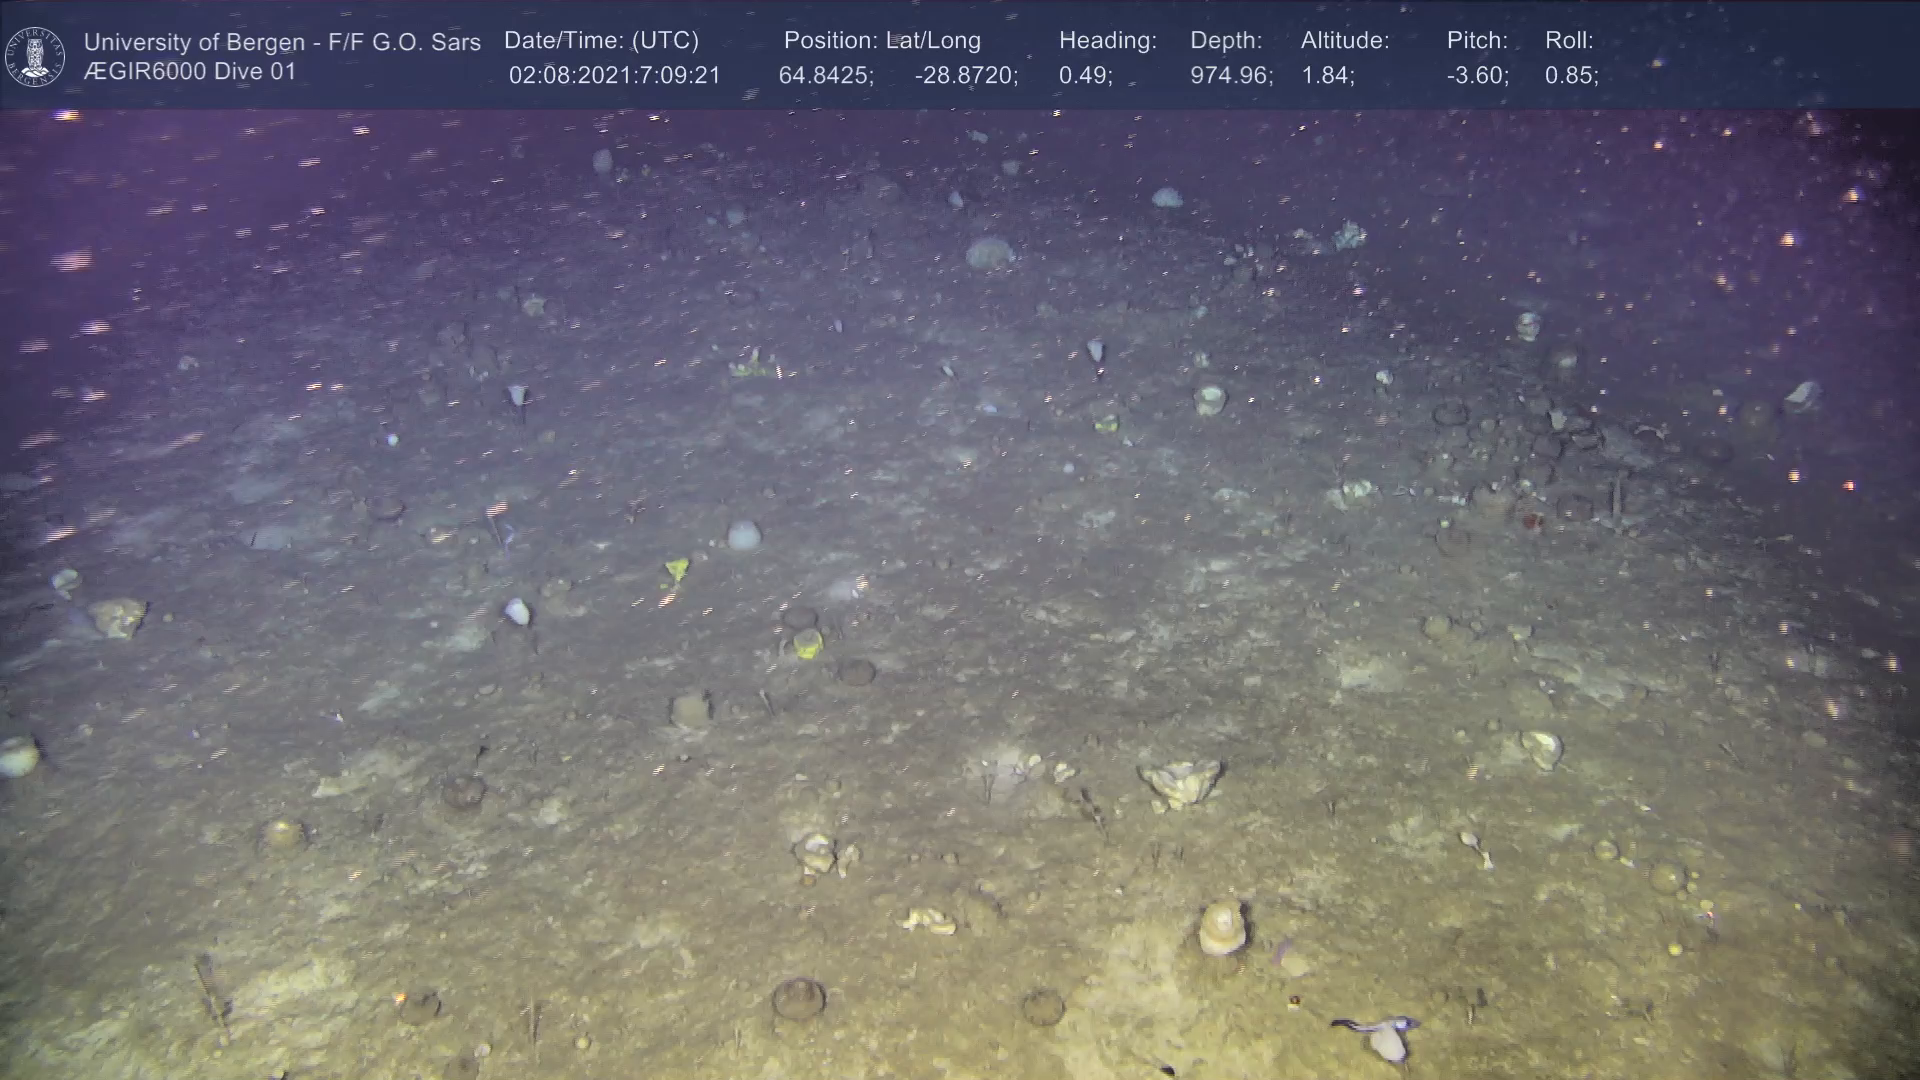Click the 'Pitch:' label
The image size is (1920, 1080).
pos(1477,40)
